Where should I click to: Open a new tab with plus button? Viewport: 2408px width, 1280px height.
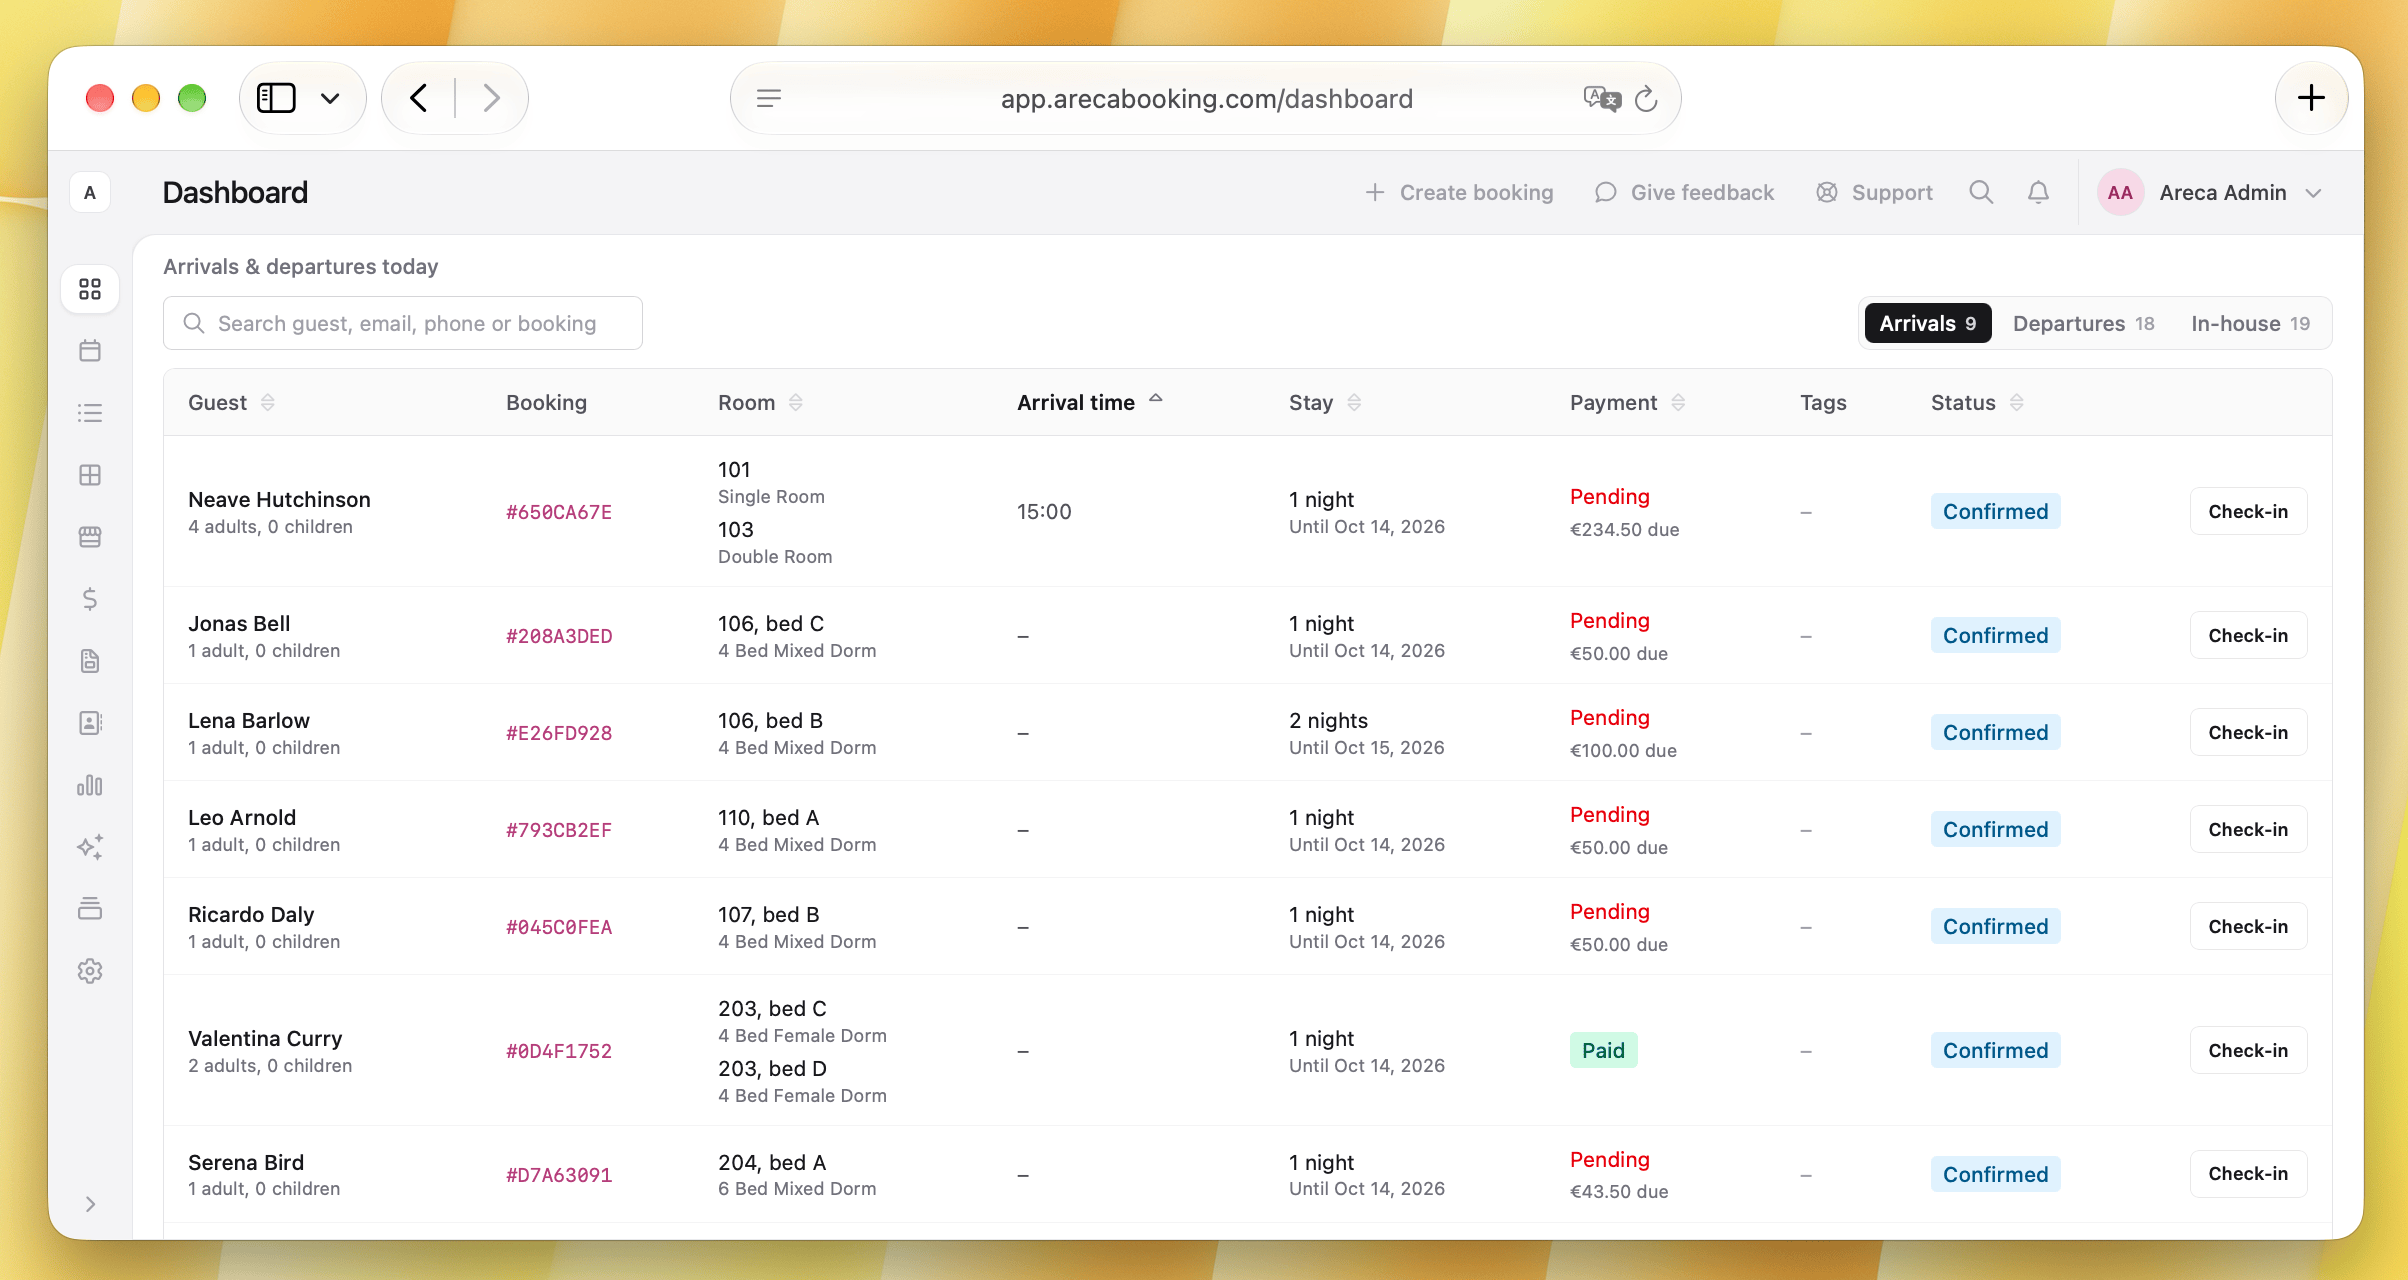pos(2311,98)
